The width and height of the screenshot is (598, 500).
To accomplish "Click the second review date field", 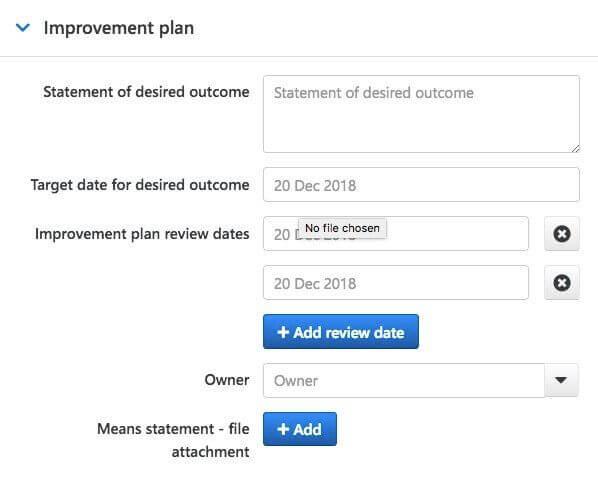I will (x=396, y=283).
